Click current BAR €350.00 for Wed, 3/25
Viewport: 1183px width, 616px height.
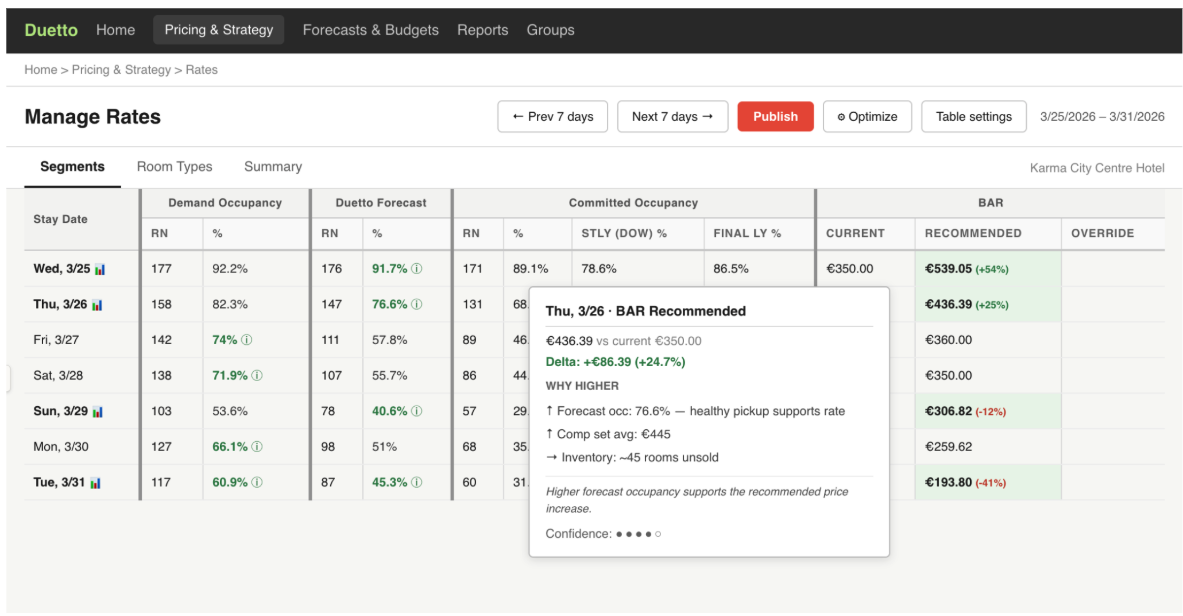850,269
